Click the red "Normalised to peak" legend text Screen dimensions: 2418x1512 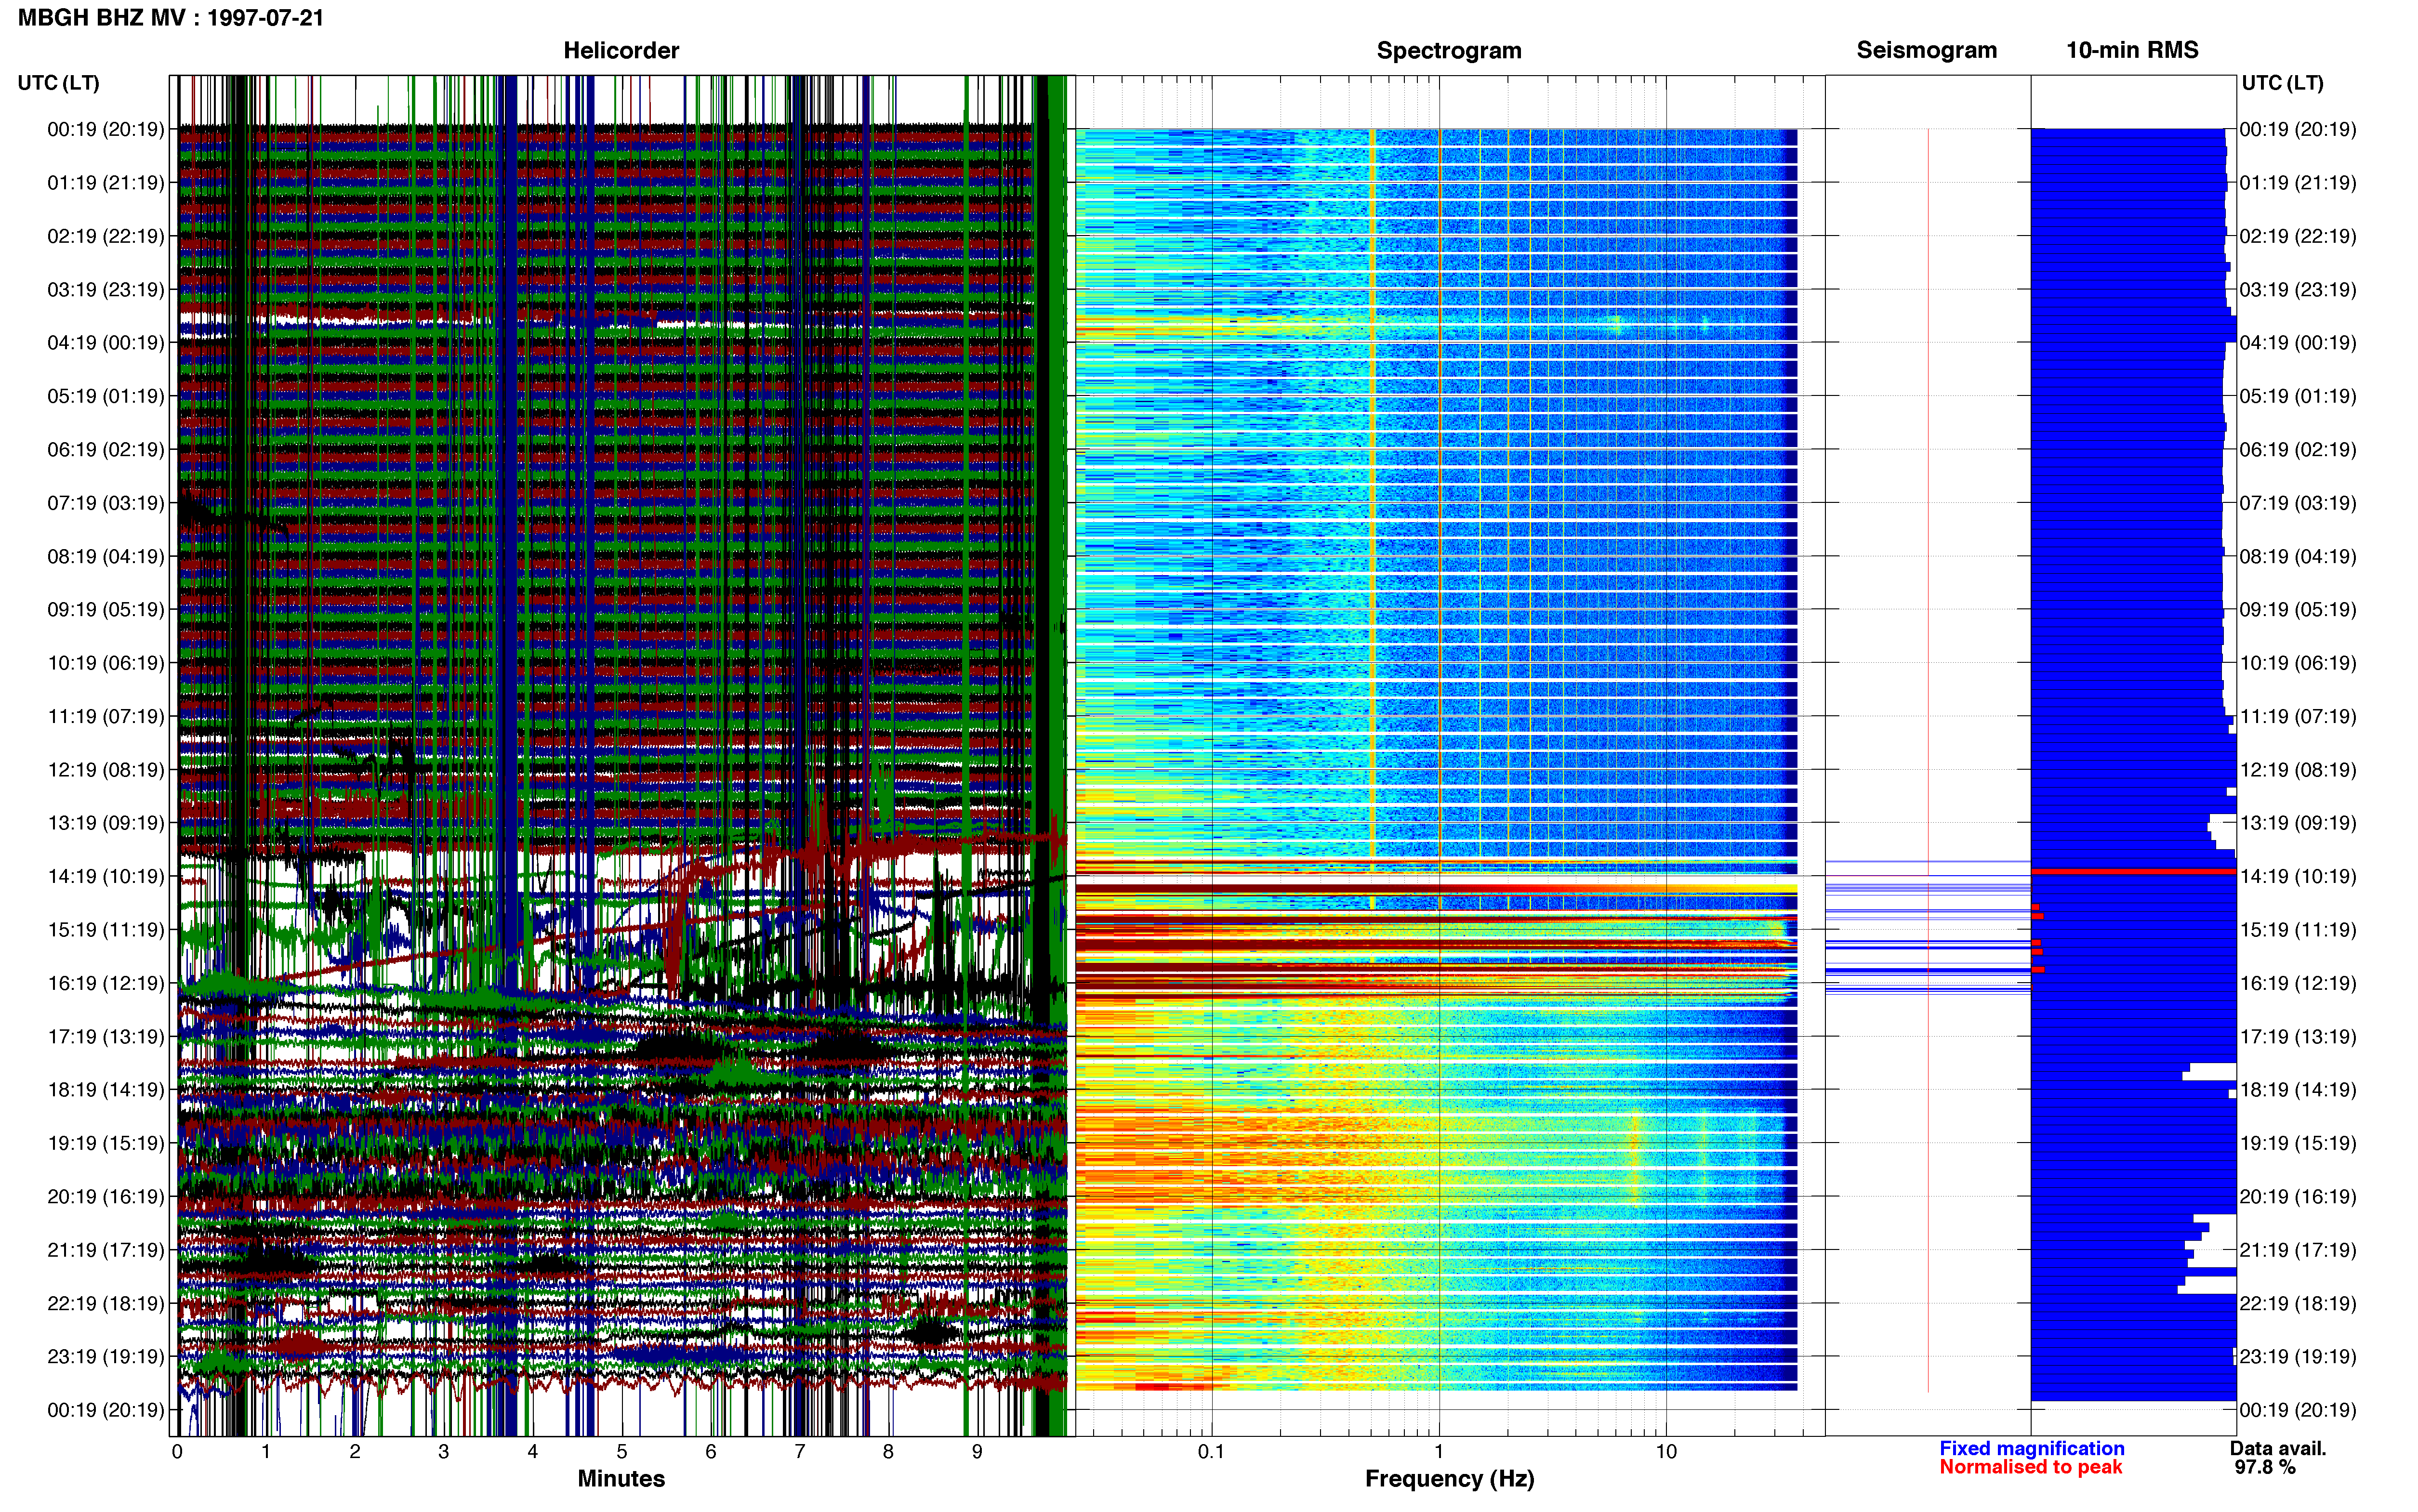[2030, 1467]
